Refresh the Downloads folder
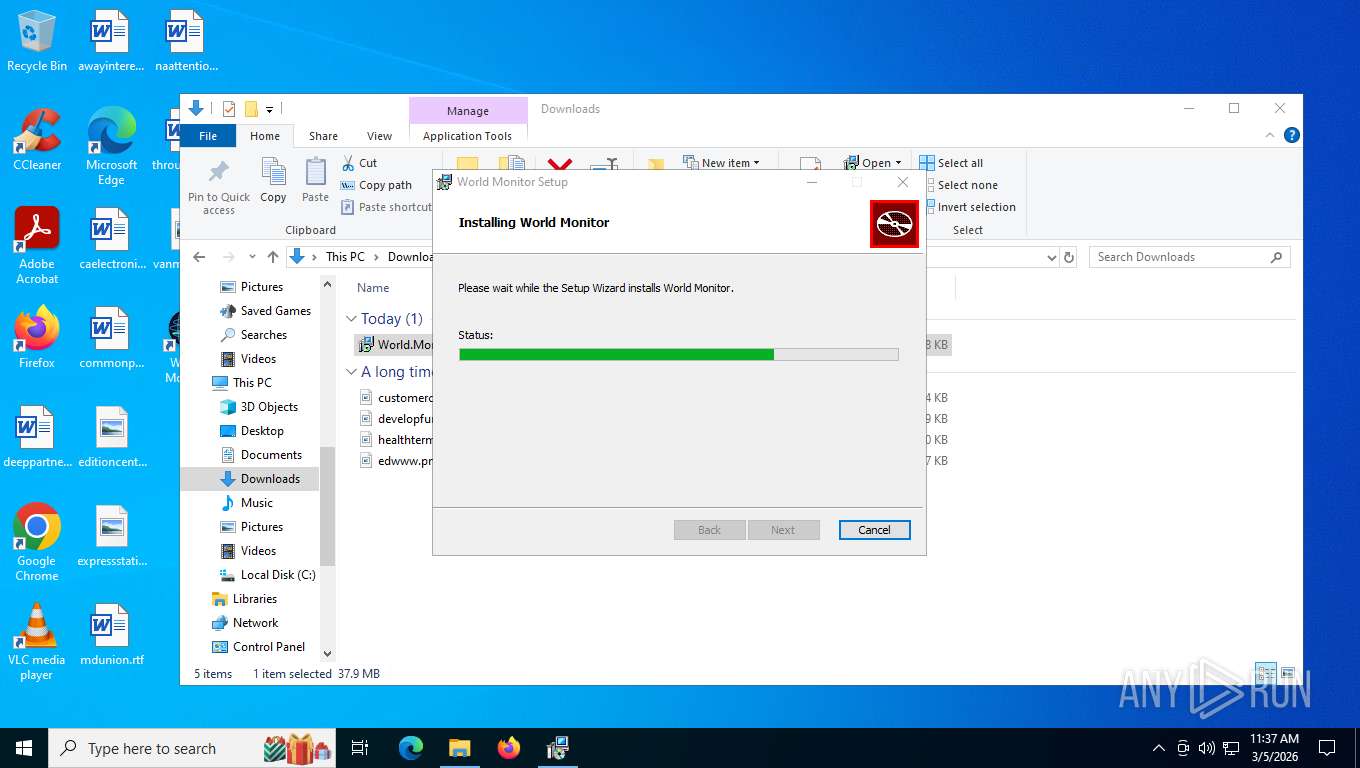Viewport: 1360px width, 768px height. tap(1069, 257)
